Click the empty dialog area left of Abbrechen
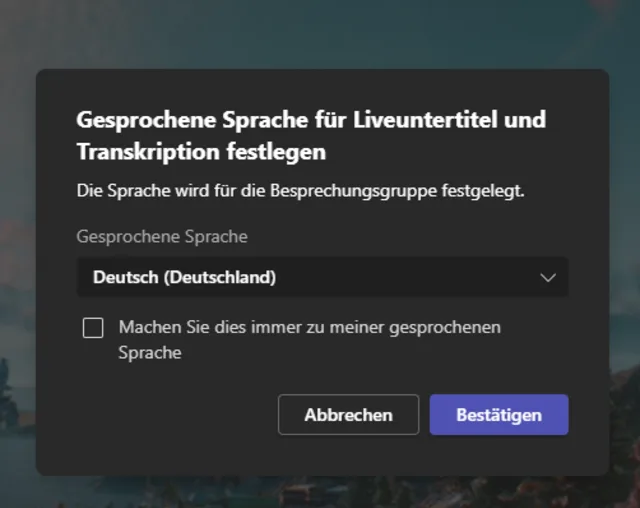 [170, 414]
